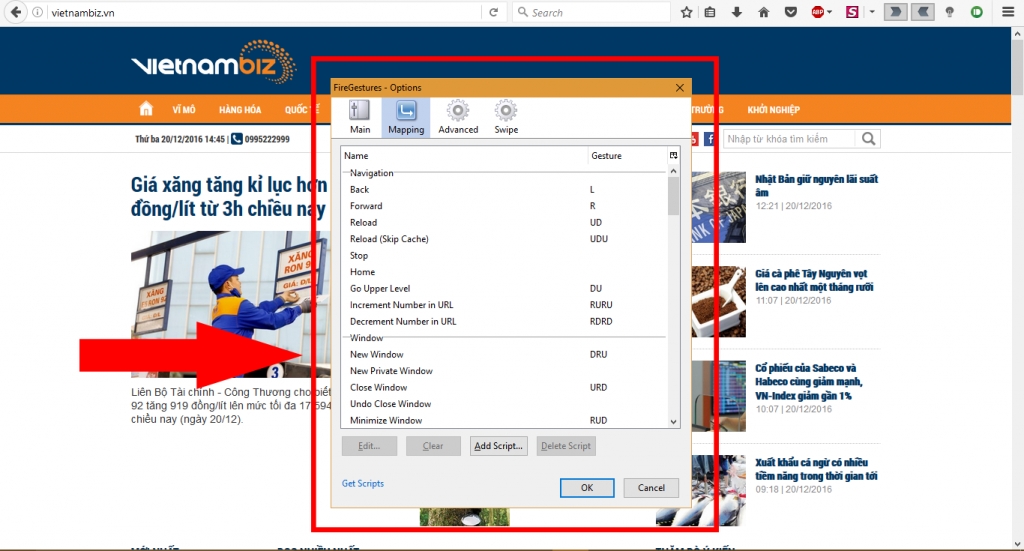This screenshot has width=1024, height=551.
Task: Click the Add Script... button
Action: tap(498, 446)
